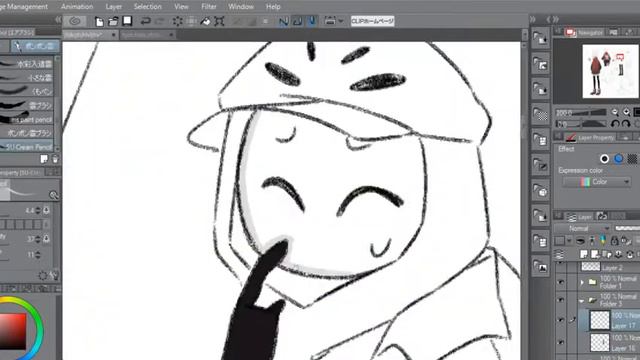The height and width of the screenshot is (360, 640).
Task: Open the Filter menu
Action: [x=209, y=7]
